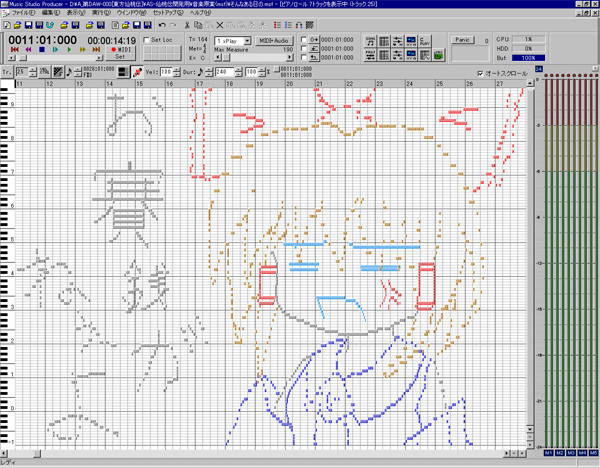This screenshot has width=600, height=468.
Task: Open the green MIDI device icon
Action: click(439, 55)
